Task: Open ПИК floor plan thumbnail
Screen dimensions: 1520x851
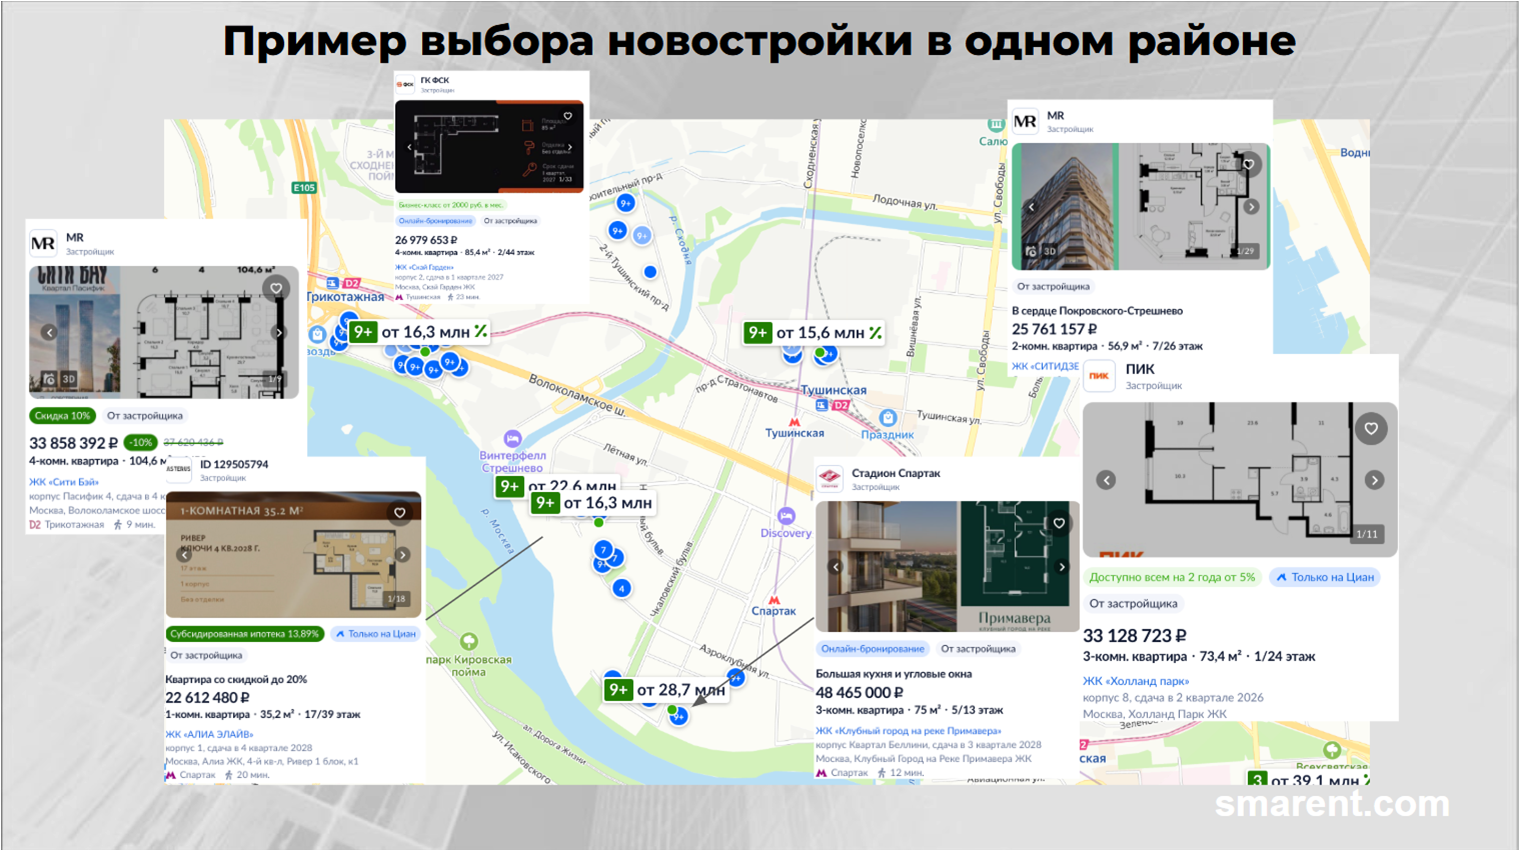Action: pyautogui.click(x=1240, y=480)
